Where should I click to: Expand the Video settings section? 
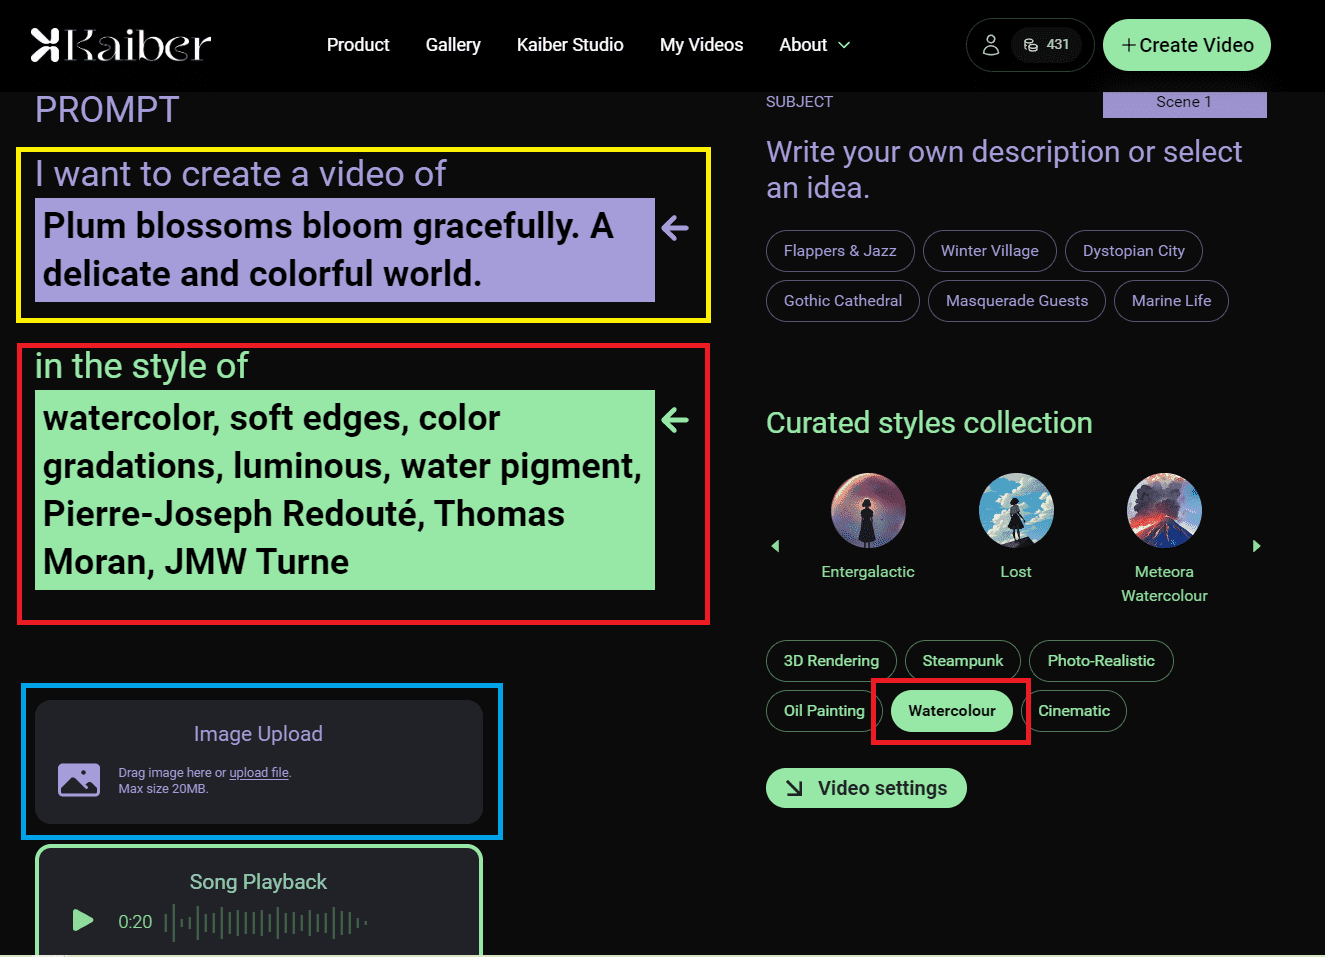point(866,788)
